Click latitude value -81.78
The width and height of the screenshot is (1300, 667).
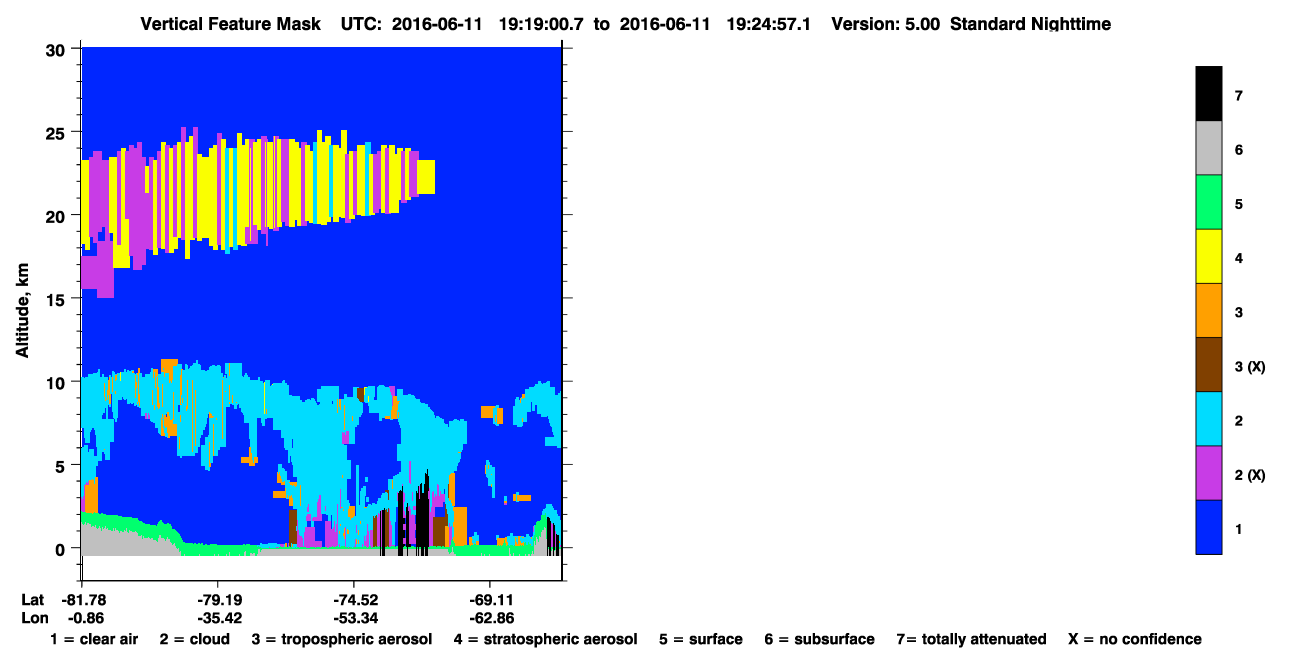82,600
